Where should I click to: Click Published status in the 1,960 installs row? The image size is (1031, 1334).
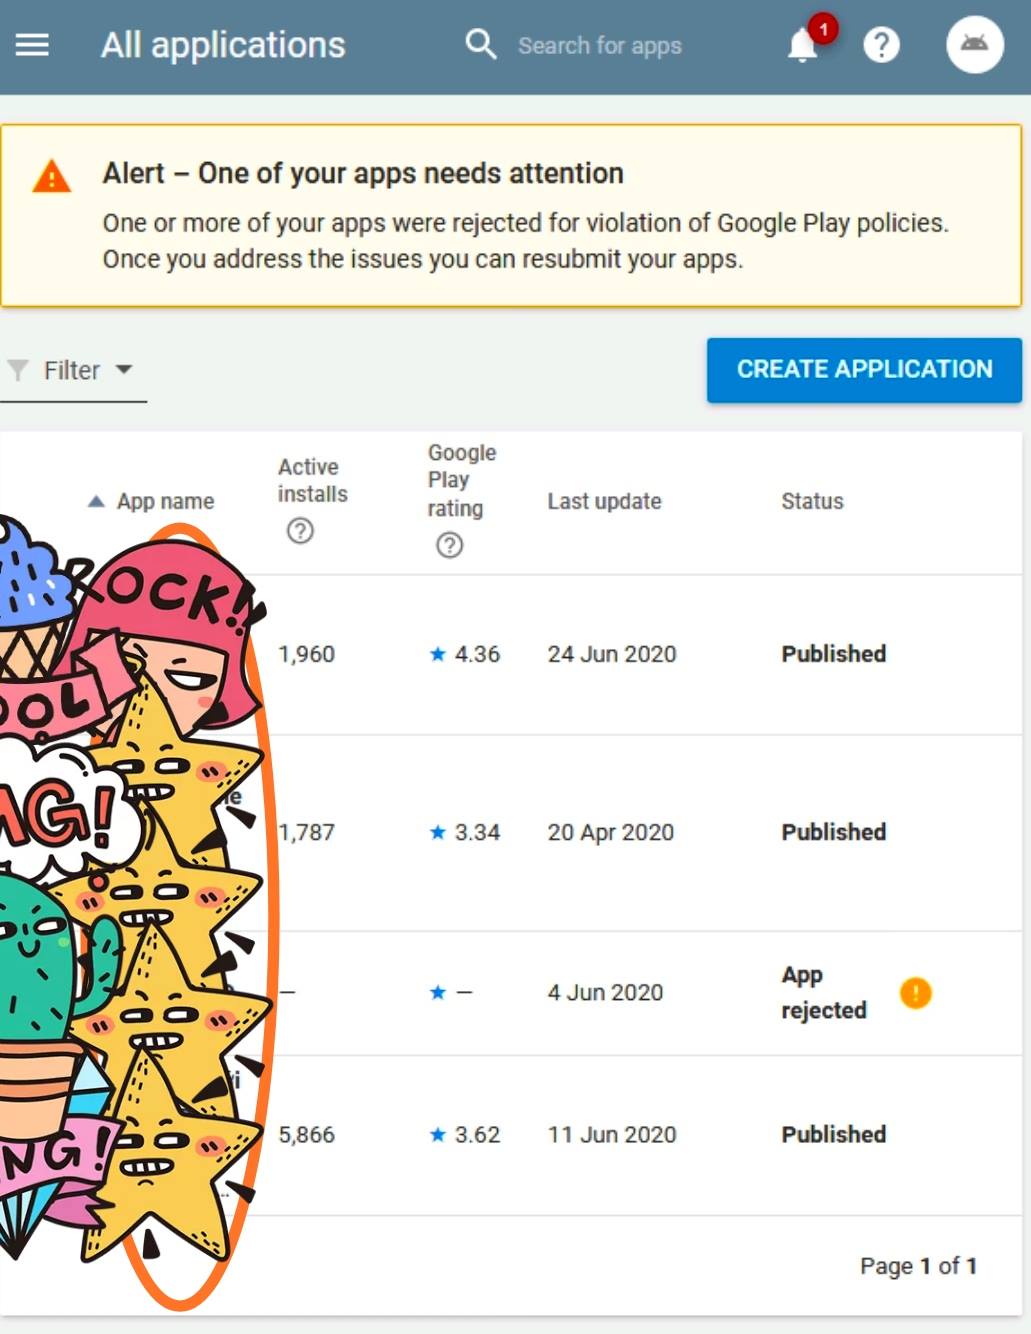pos(834,654)
